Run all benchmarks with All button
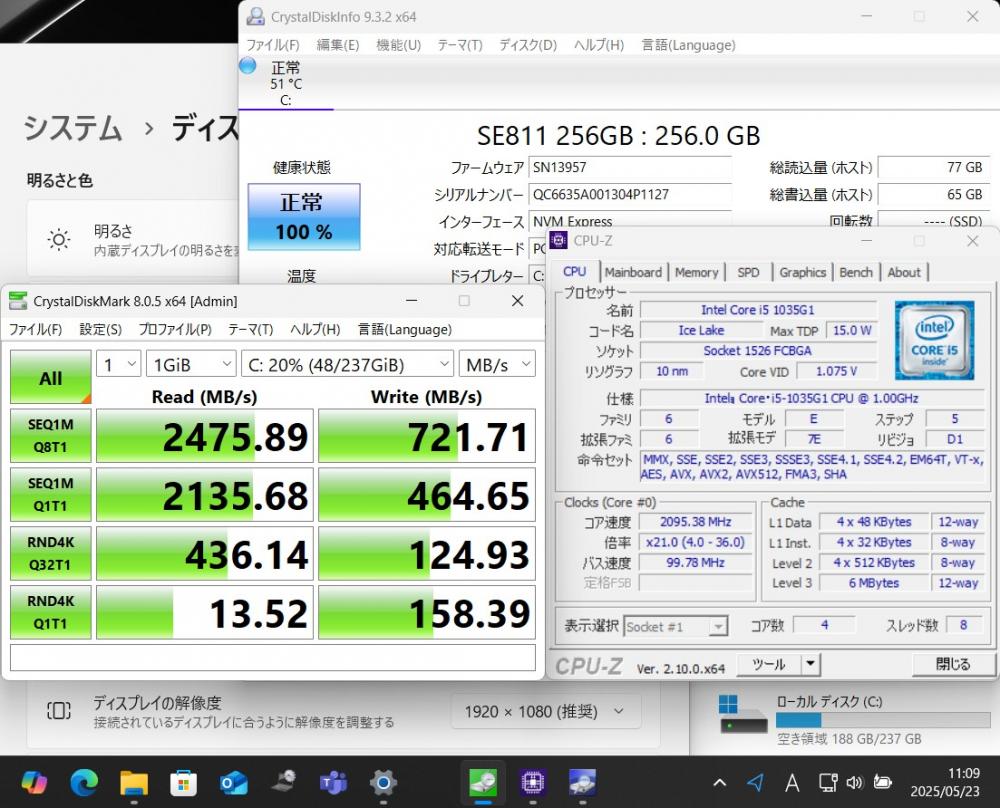1000x808 pixels. [x=51, y=378]
